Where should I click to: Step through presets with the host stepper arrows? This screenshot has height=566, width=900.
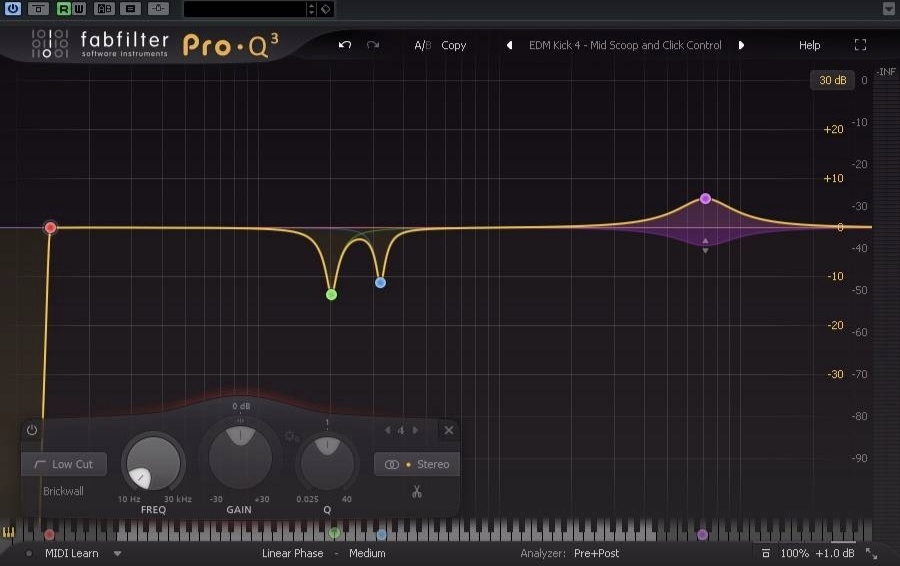tap(311, 9)
